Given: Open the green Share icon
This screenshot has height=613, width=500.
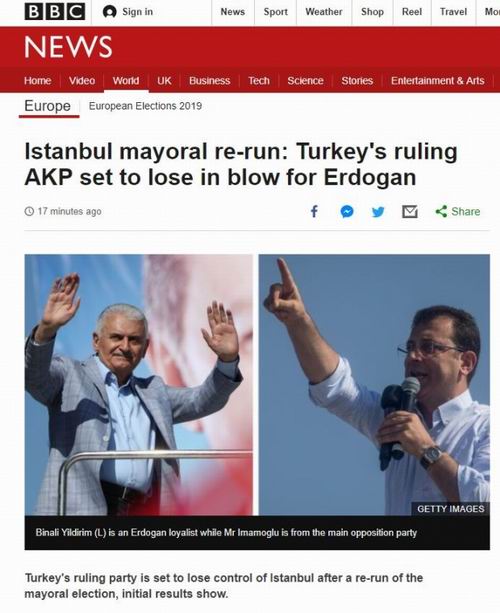Looking at the screenshot, I should tap(441, 212).
